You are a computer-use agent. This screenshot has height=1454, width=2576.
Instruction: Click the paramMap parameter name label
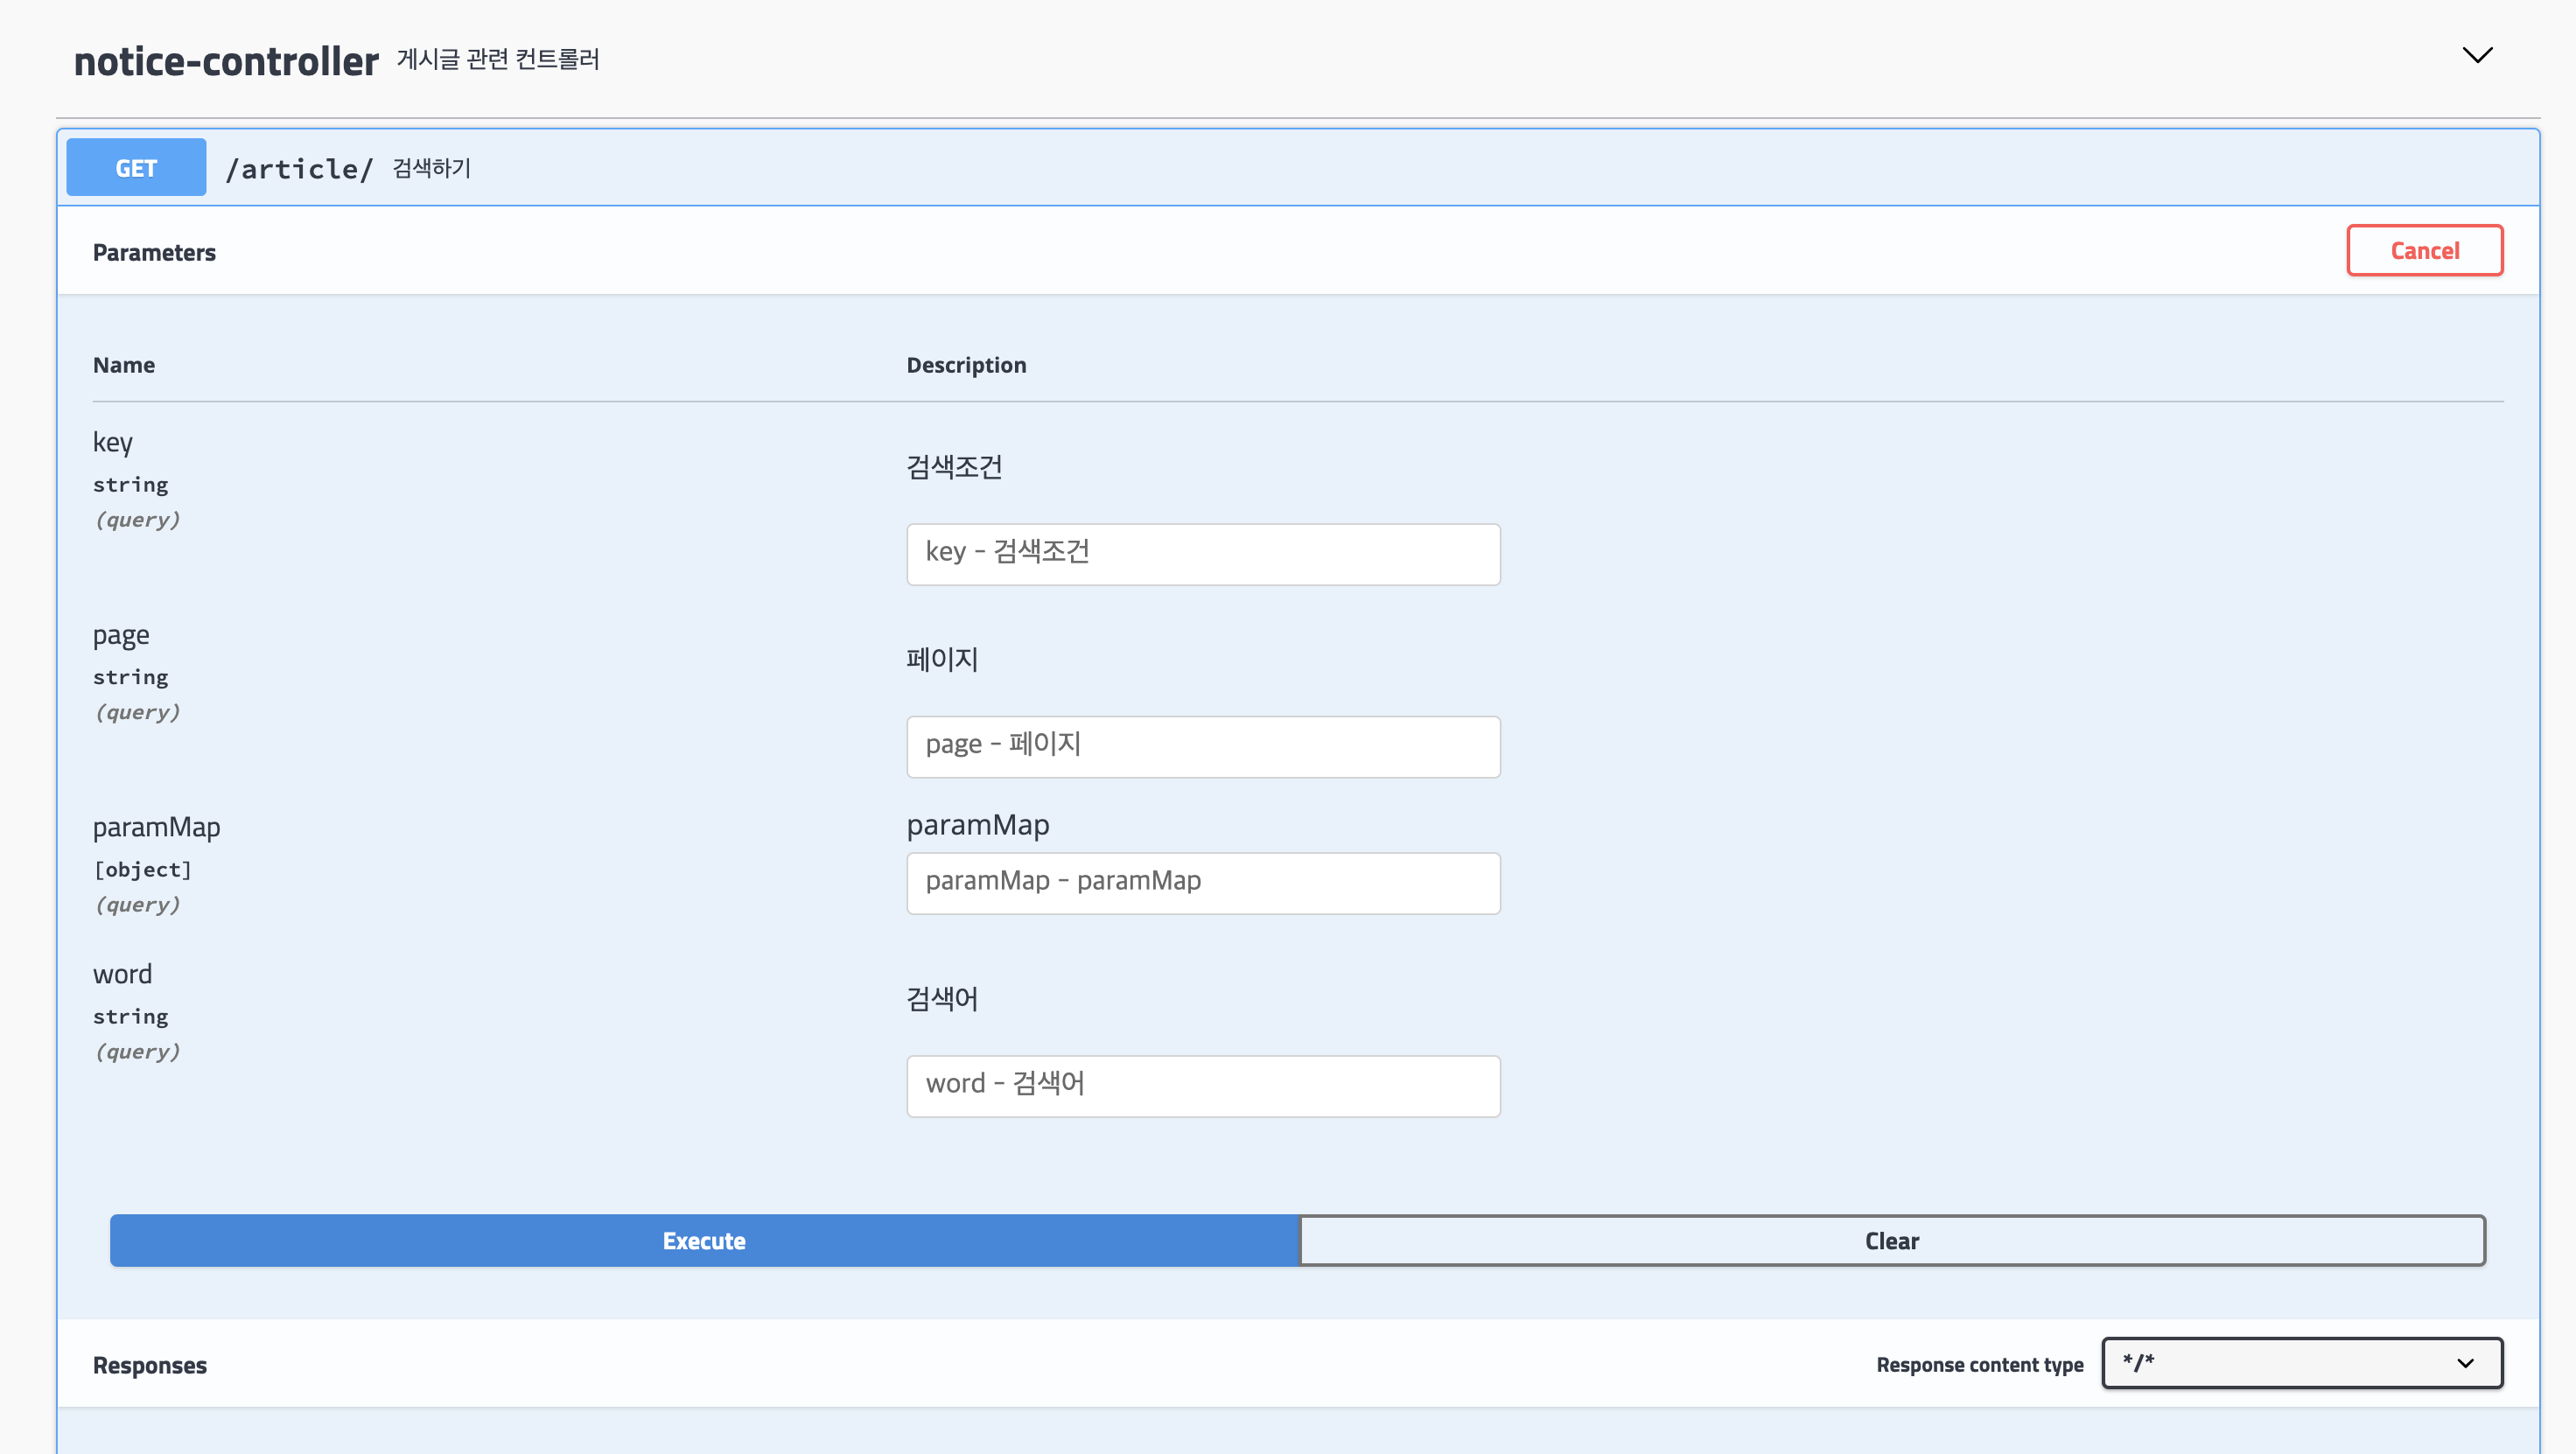(156, 827)
